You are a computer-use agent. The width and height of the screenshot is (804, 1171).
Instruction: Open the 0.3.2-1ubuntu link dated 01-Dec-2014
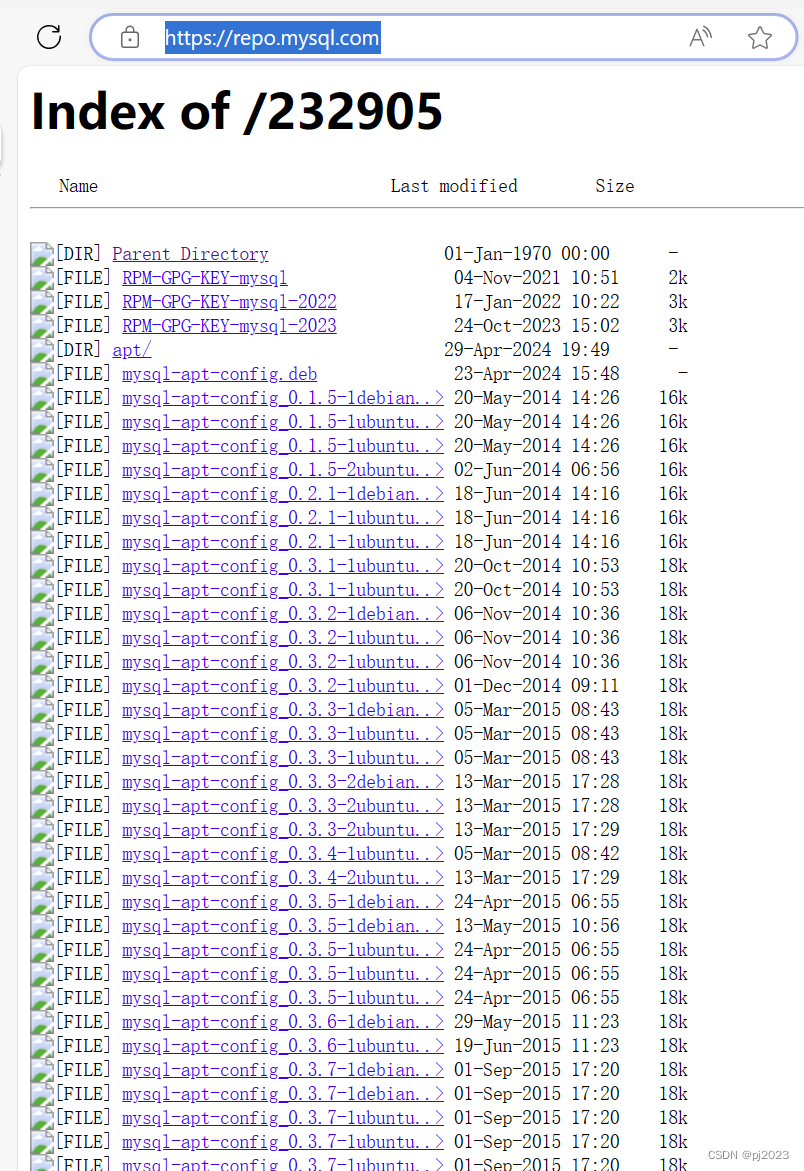283,686
